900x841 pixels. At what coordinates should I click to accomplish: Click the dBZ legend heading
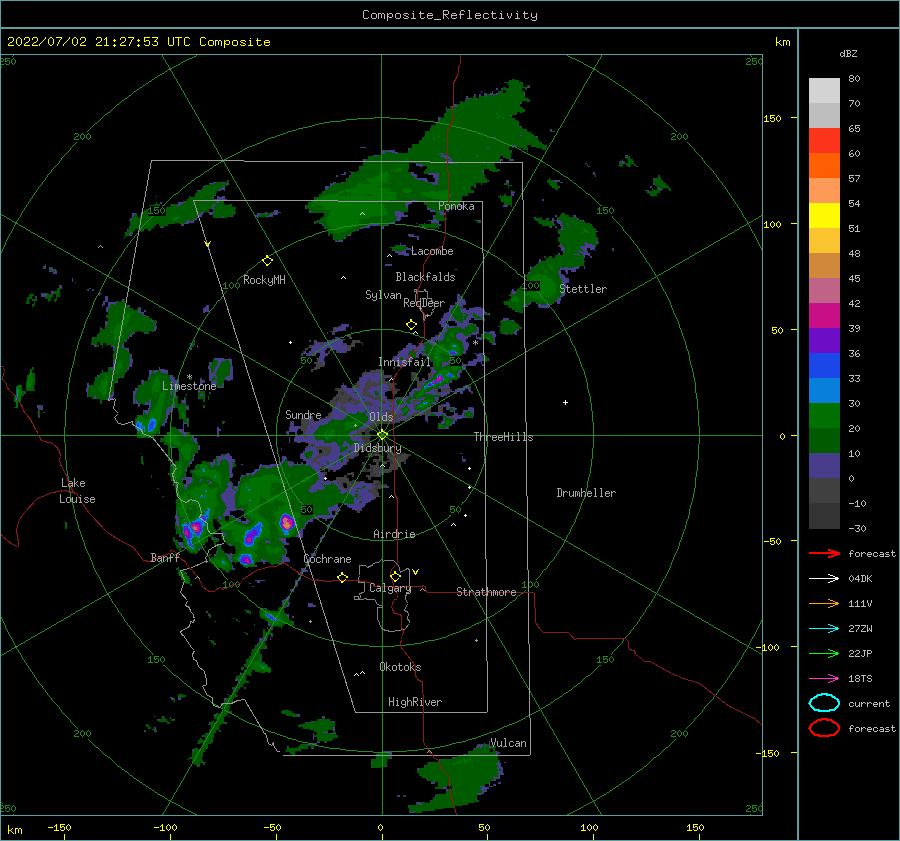(x=848, y=53)
